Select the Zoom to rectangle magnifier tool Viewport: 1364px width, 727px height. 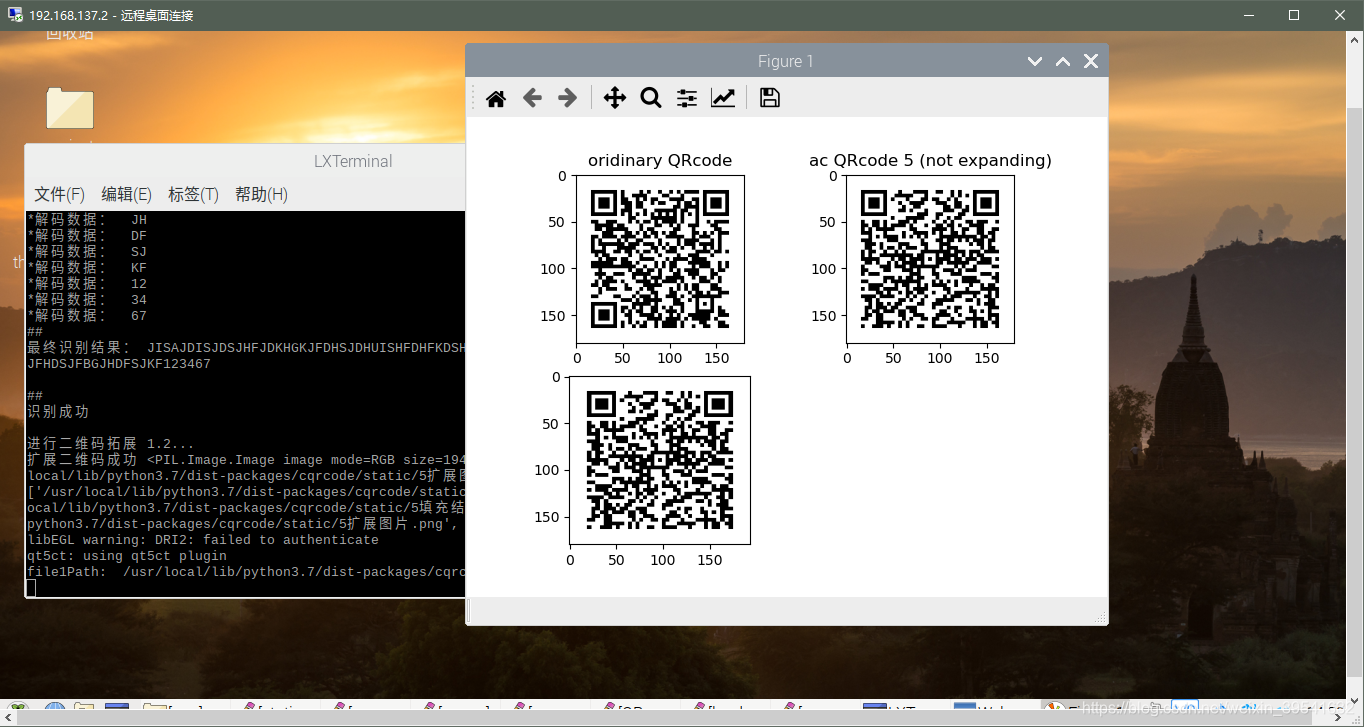click(x=651, y=98)
